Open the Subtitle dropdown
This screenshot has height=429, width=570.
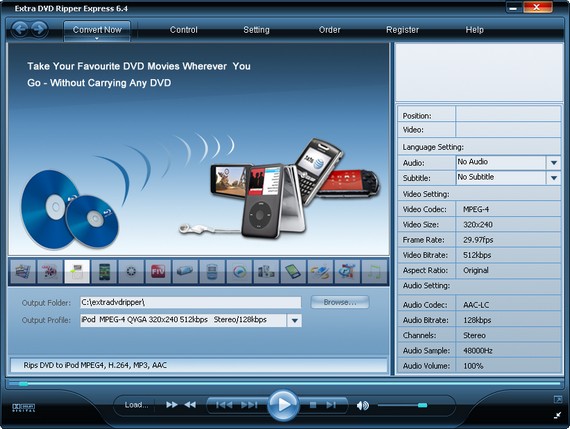[x=508, y=178]
